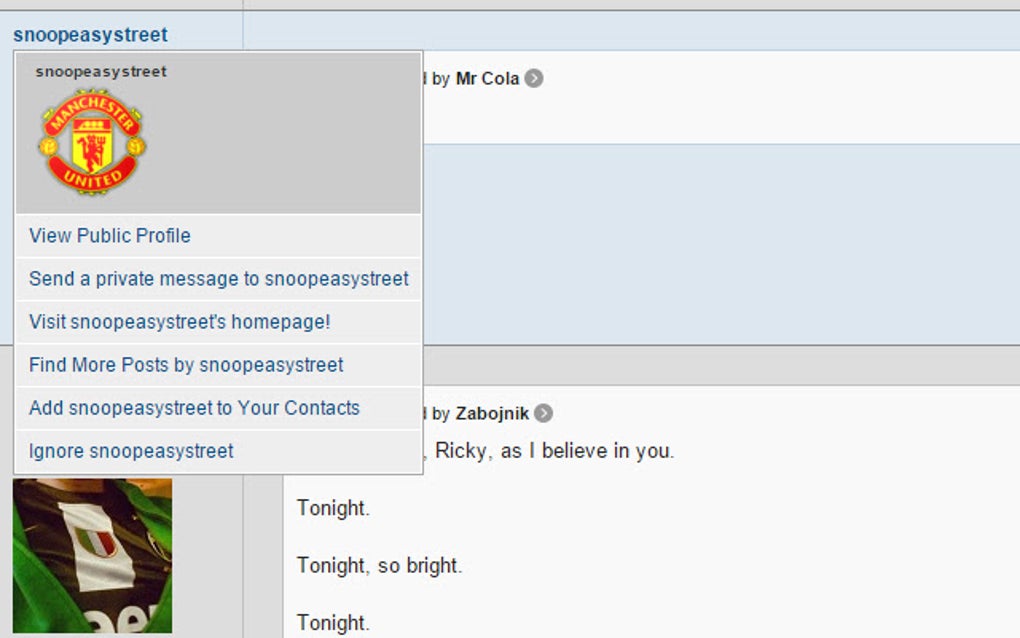Visit snoopeasystreet's homepage from the menu
The width and height of the screenshot is (1020, 638).
click(x=179, y=322)
